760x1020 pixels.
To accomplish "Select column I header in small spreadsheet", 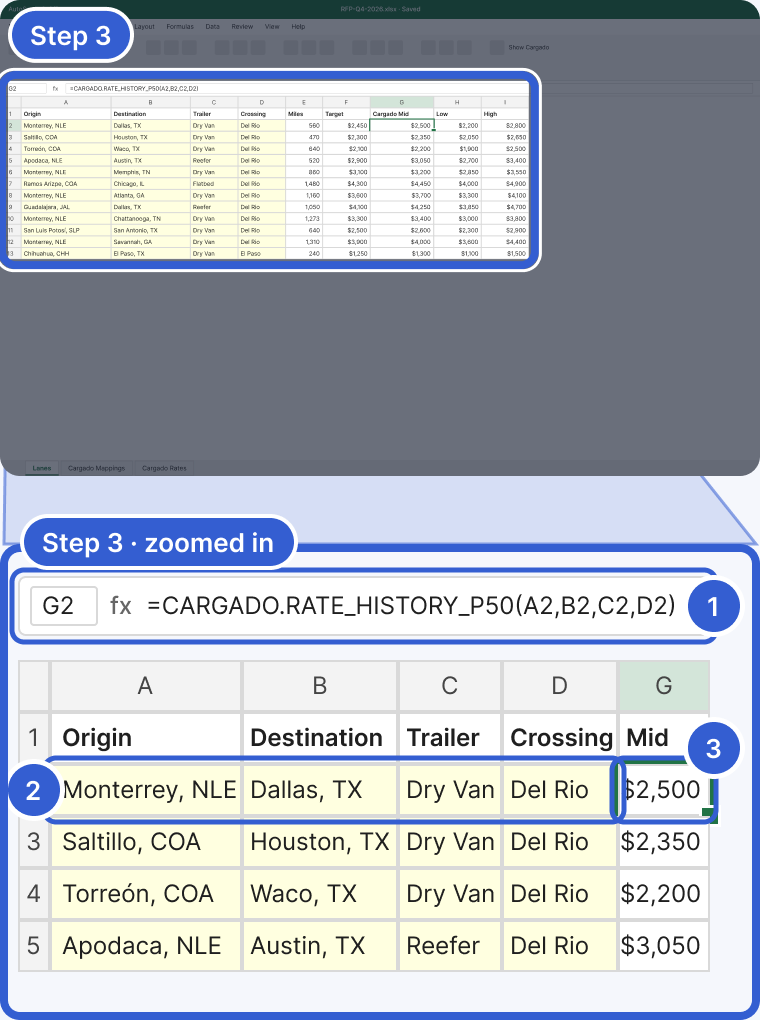I will coord(505,102).
